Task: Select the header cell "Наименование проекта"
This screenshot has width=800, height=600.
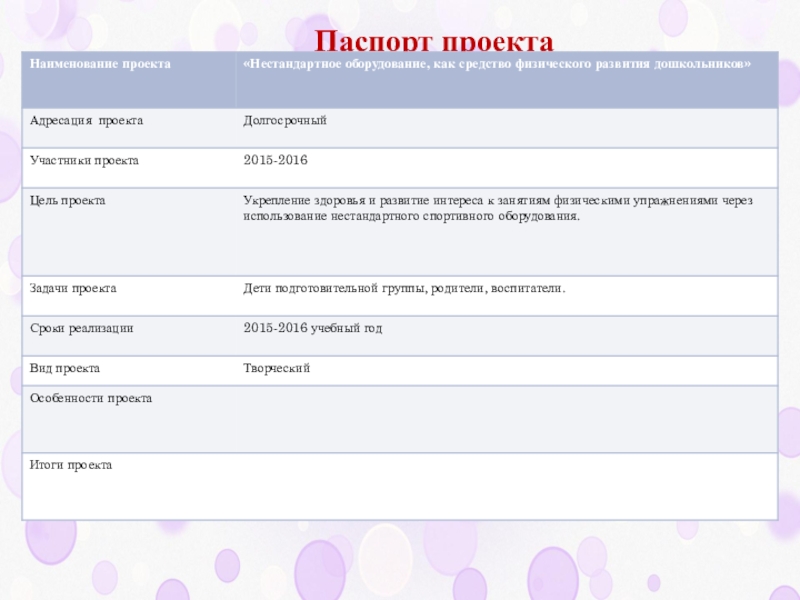Action: (129, 80)
